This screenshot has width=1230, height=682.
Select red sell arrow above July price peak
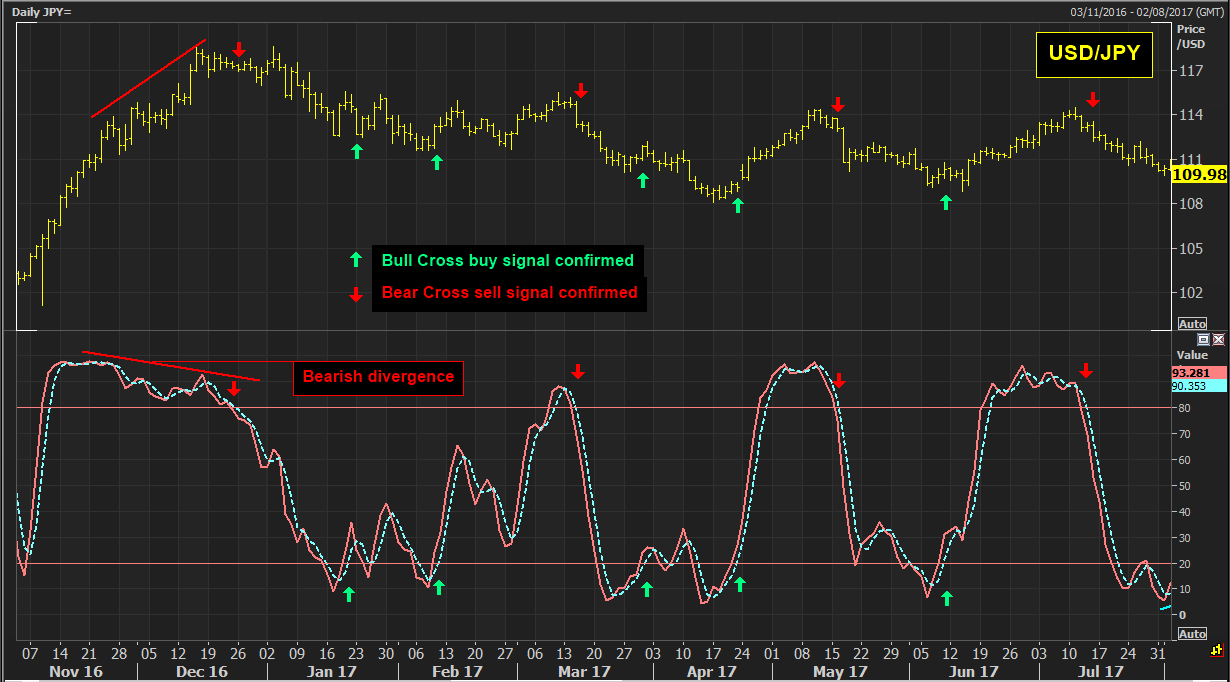point(1093,99)
